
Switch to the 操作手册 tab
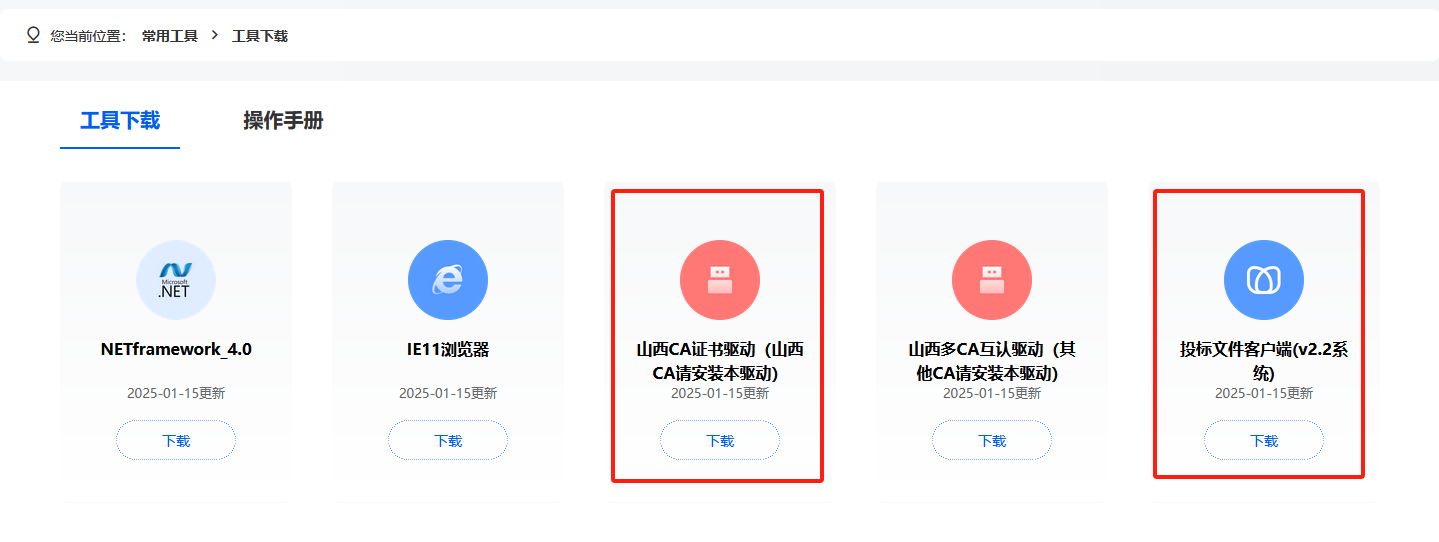284,121
